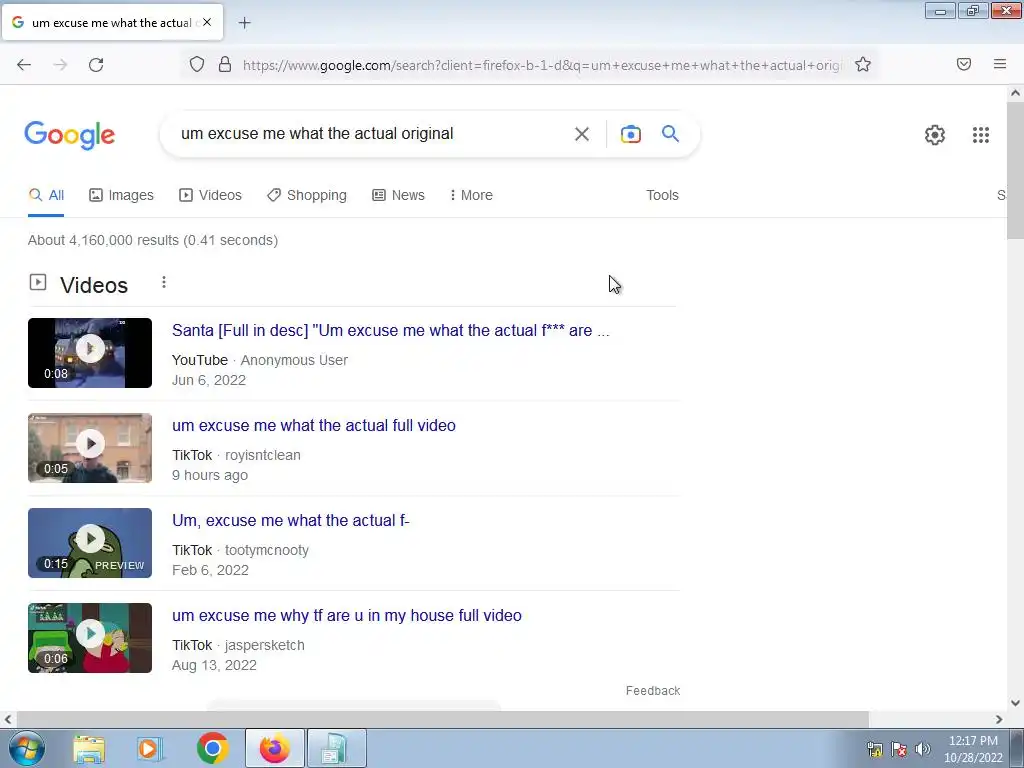Open Google Chrome from taskbar
Image resolution: width=1024 pixels, height=768 pixels.
click(212, 748)
